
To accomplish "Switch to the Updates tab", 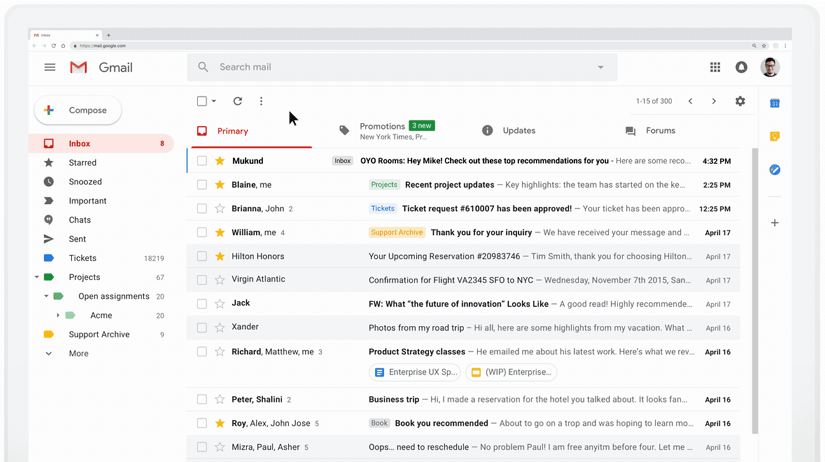I will pos(518,131).
